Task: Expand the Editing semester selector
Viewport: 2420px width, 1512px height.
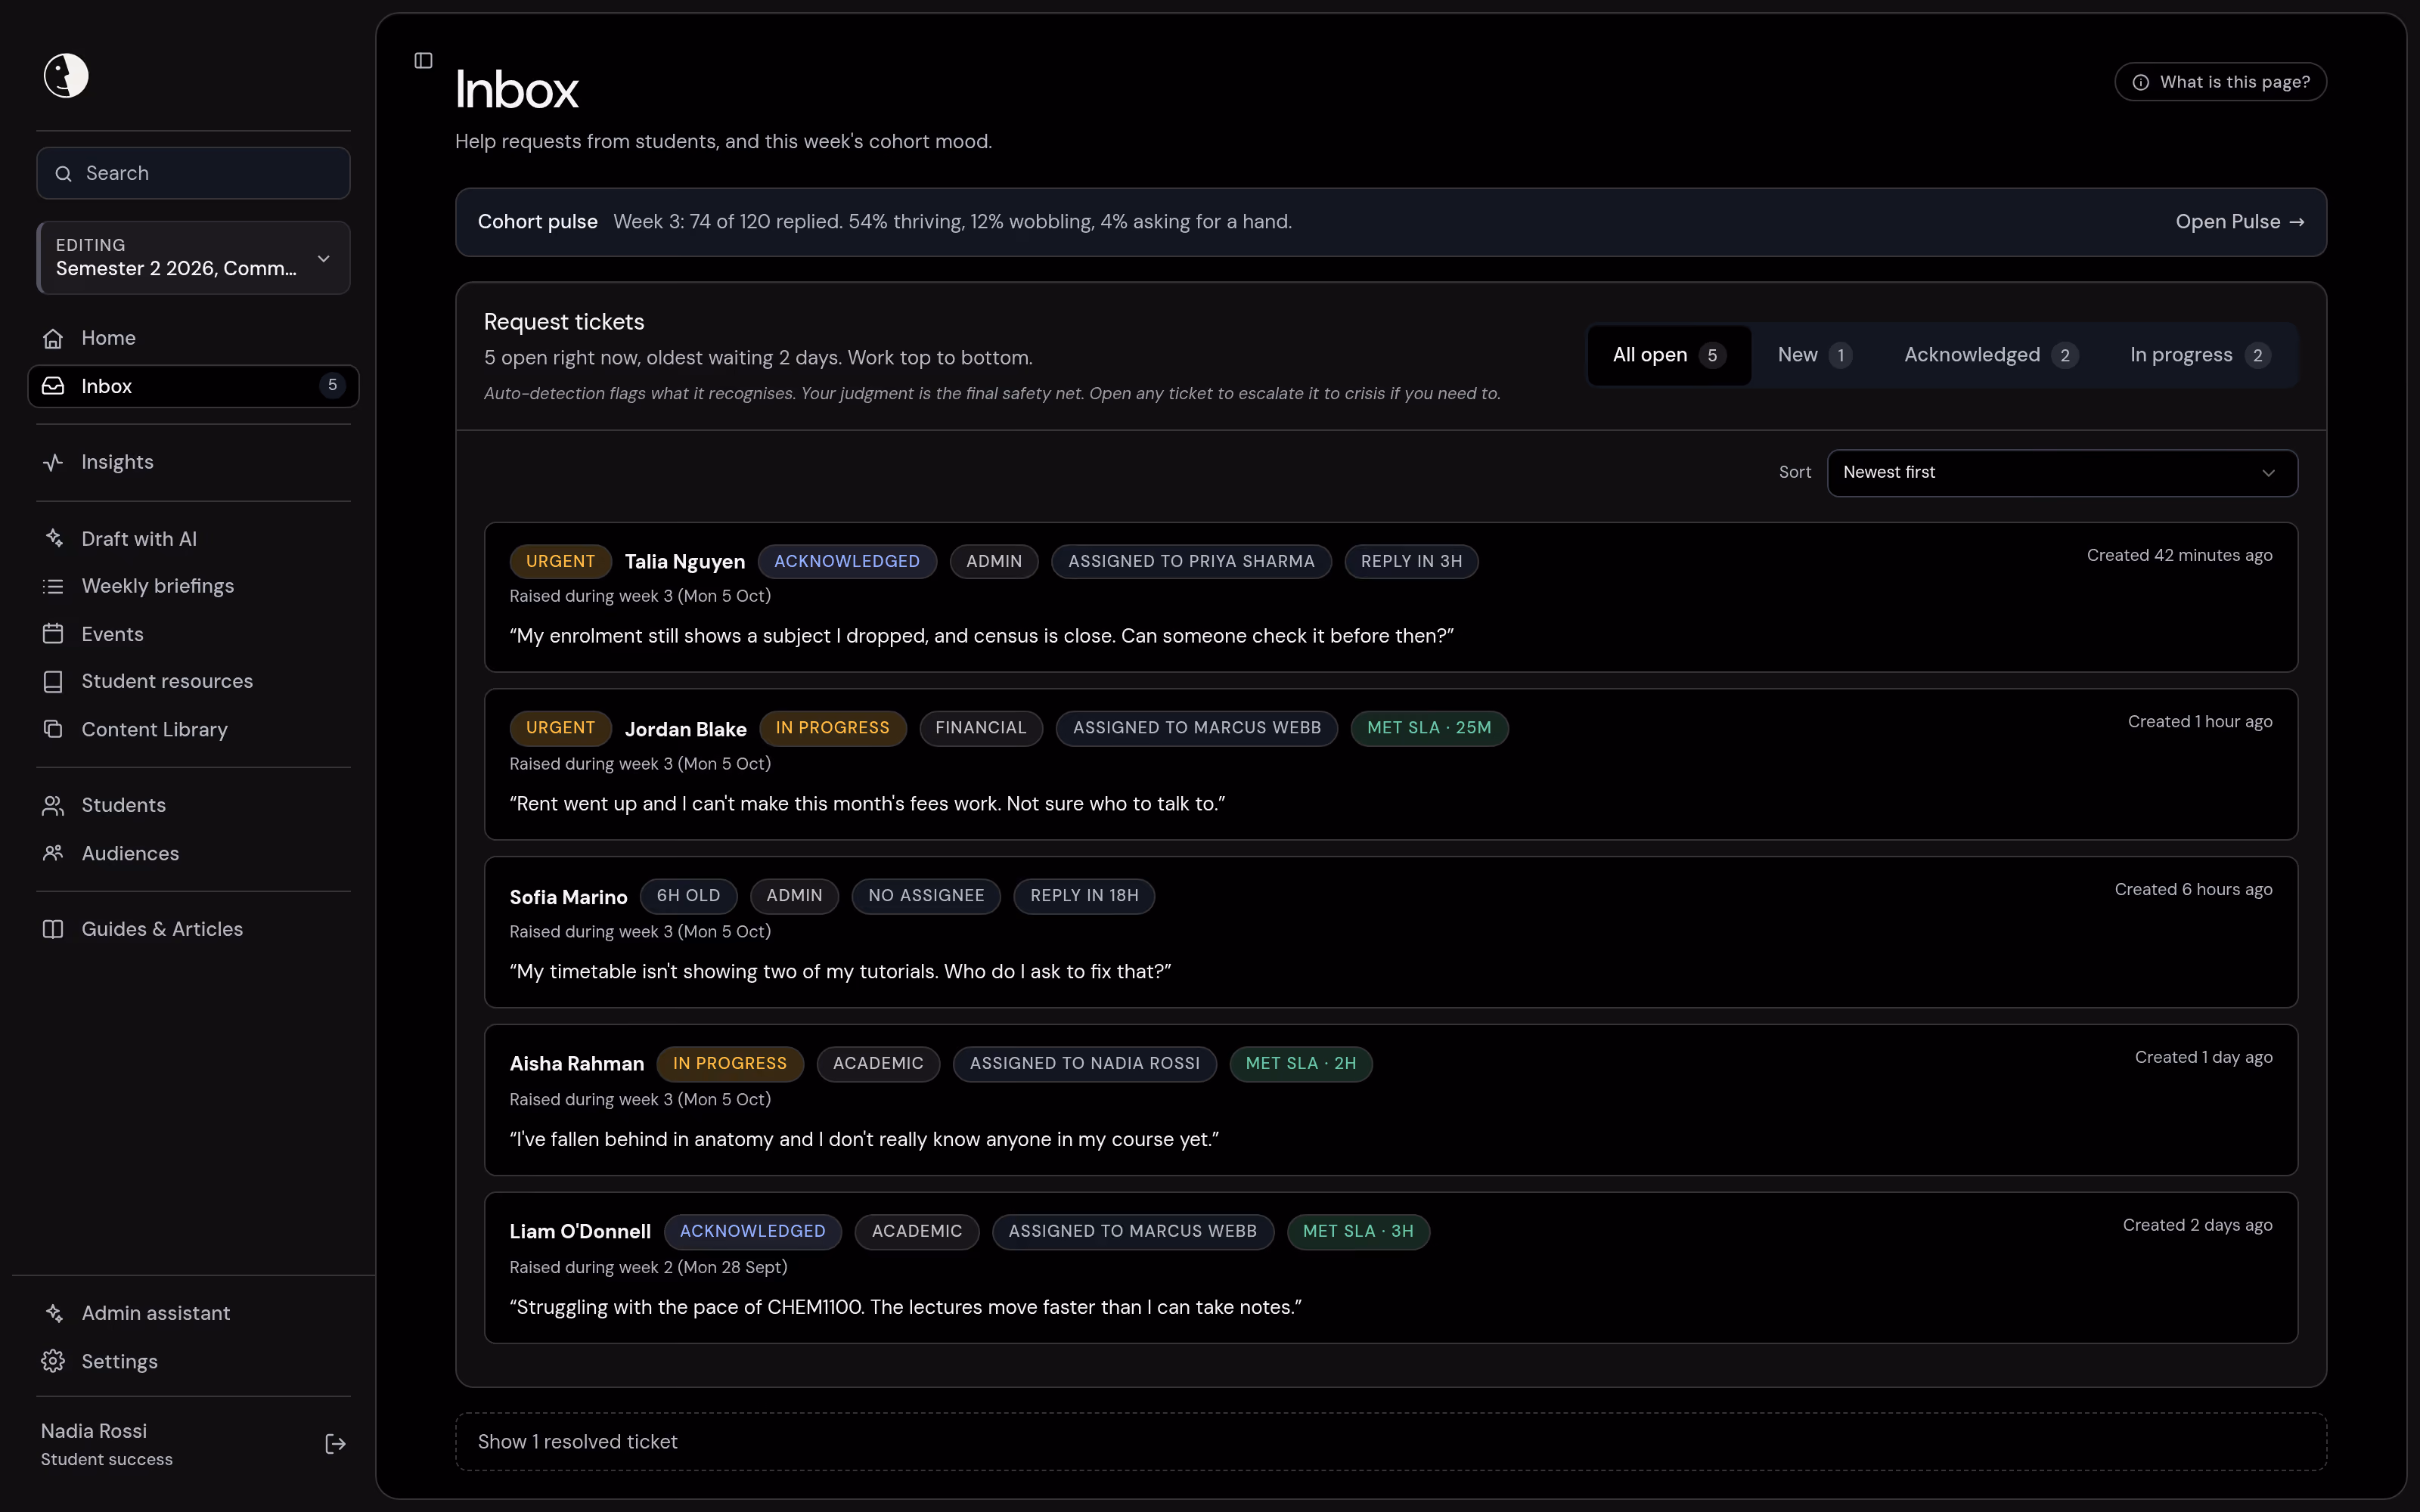Action: 193,258
